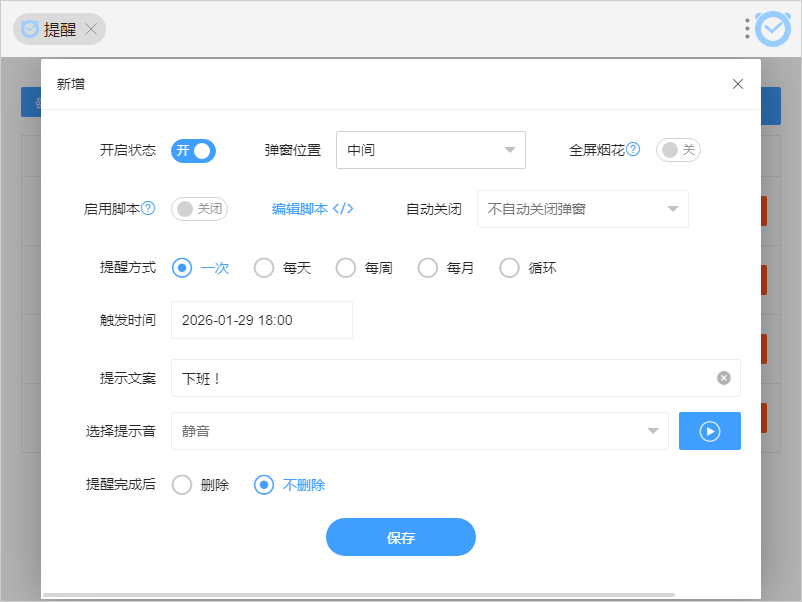Close the 新增 dialog
This screenshot has height=602, width=802.
click(738, 84)
